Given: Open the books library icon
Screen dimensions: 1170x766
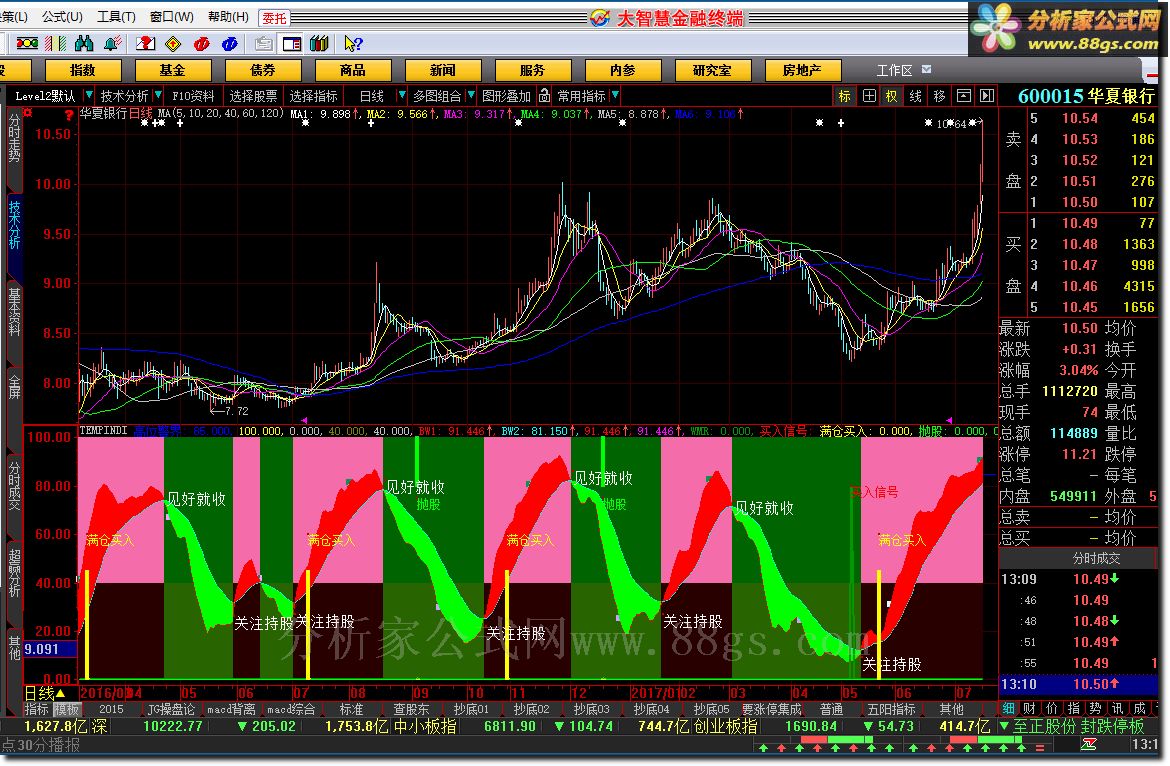Looking at the screenshot, I should [x=319, y=44].
